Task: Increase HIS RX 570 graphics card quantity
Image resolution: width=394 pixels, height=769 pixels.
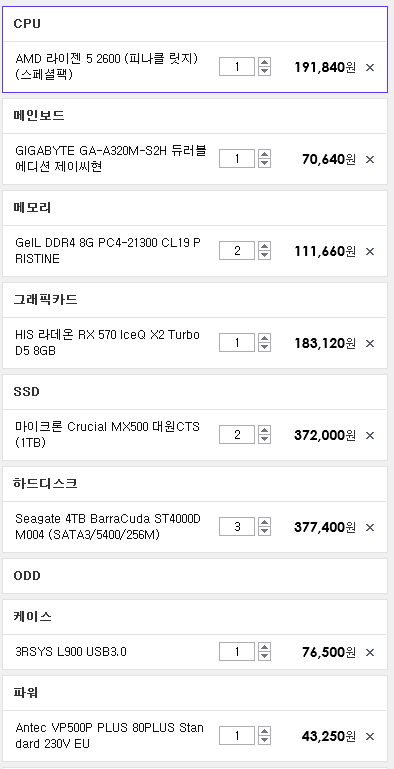Action: 264,338
